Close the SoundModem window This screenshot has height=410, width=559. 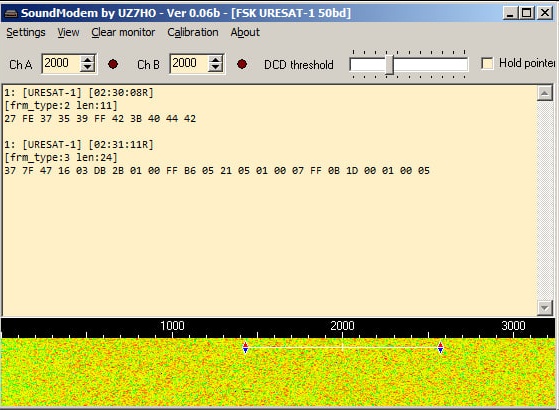(x=545, y=13)
